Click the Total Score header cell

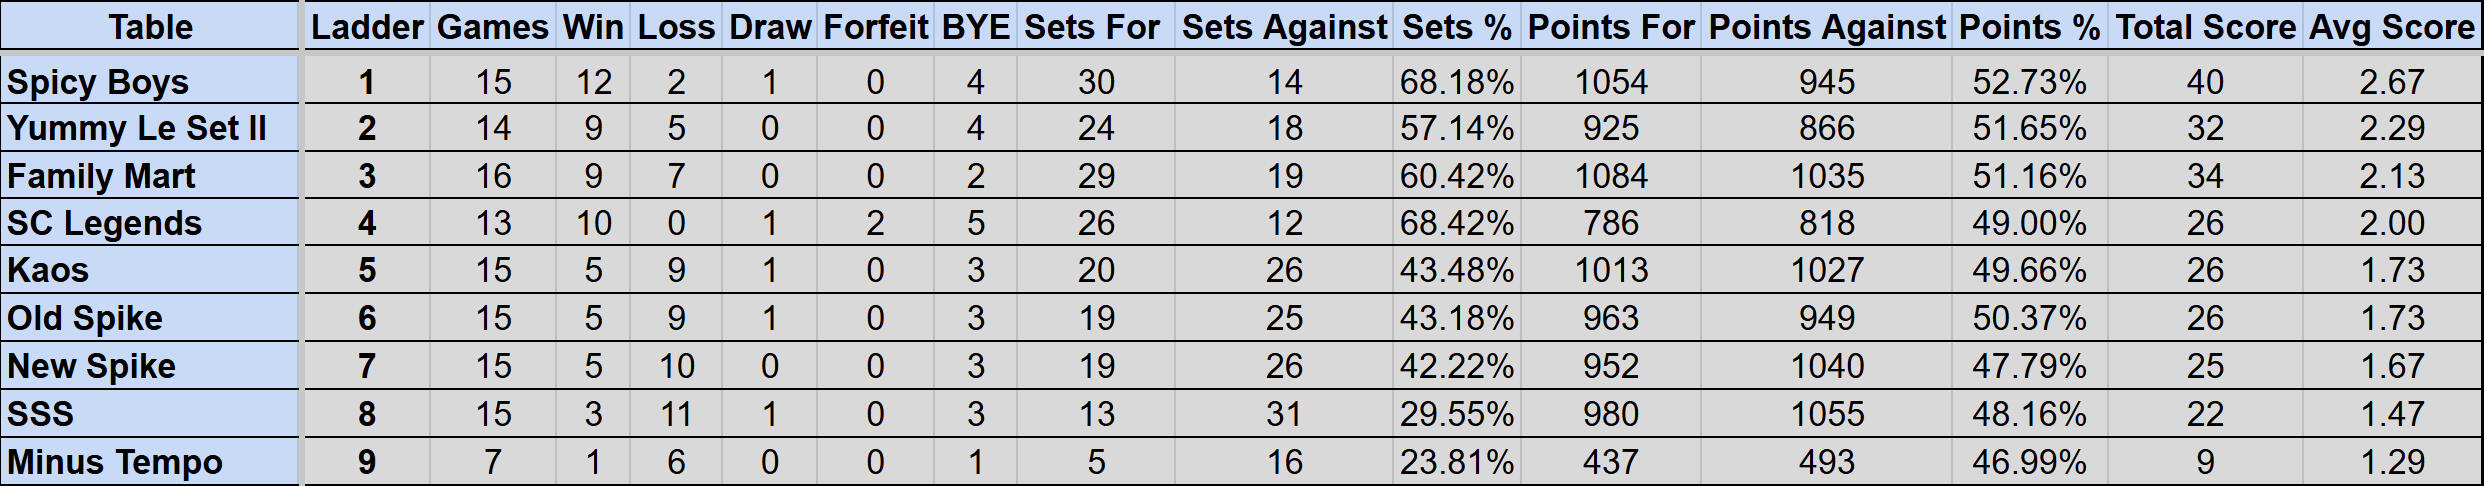[x=2205, y=27]
